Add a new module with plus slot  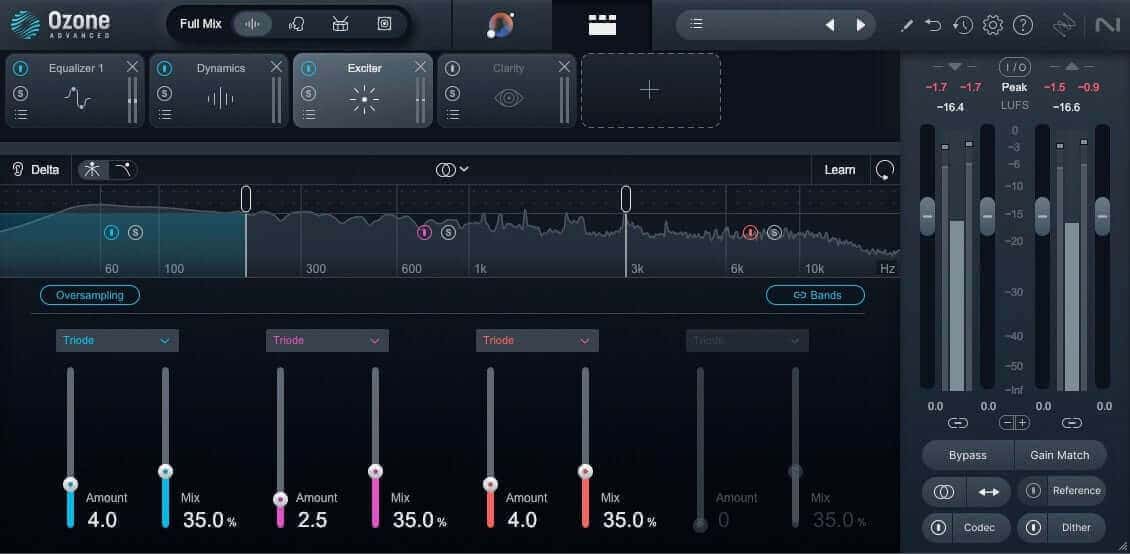tap(651, 90)
